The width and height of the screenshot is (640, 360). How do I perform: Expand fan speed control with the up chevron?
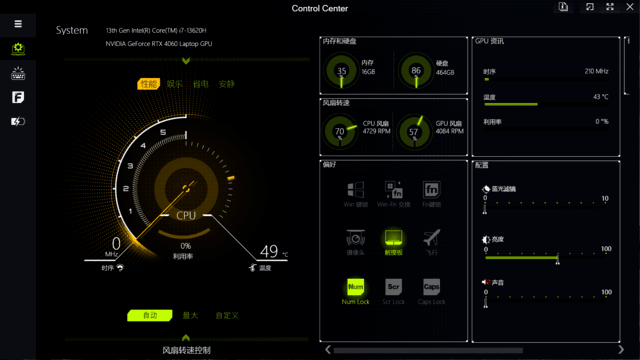pos(186,338)
